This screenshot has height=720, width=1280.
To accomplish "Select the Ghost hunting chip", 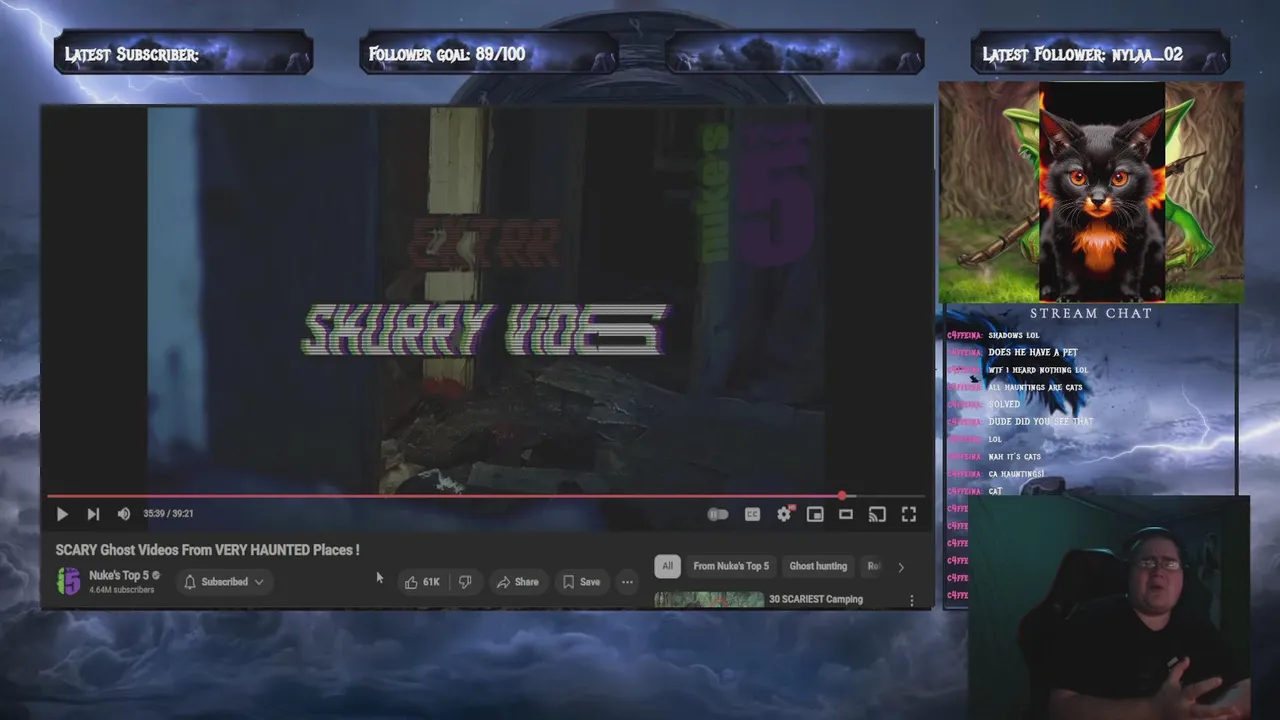I will (818, 566).
